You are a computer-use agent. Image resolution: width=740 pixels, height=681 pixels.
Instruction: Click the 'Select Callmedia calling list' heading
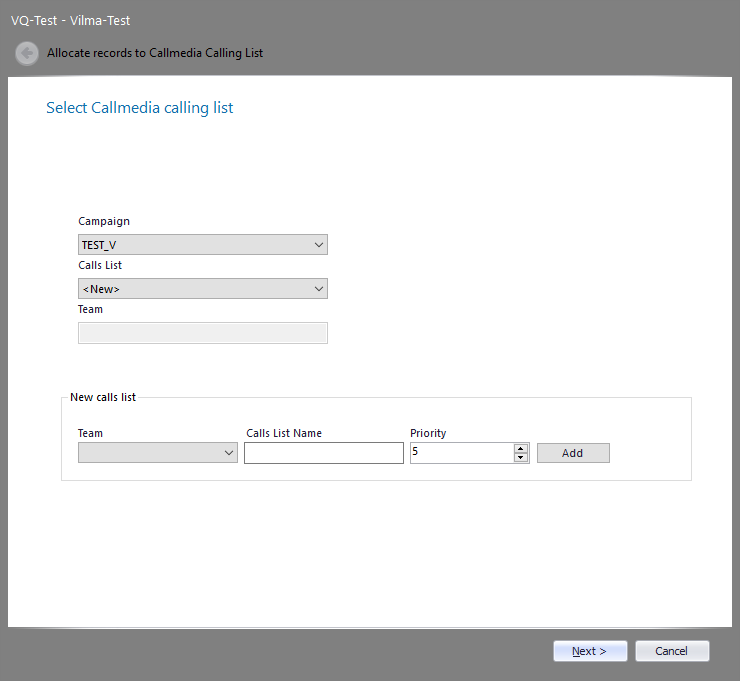tap(140, 108)
